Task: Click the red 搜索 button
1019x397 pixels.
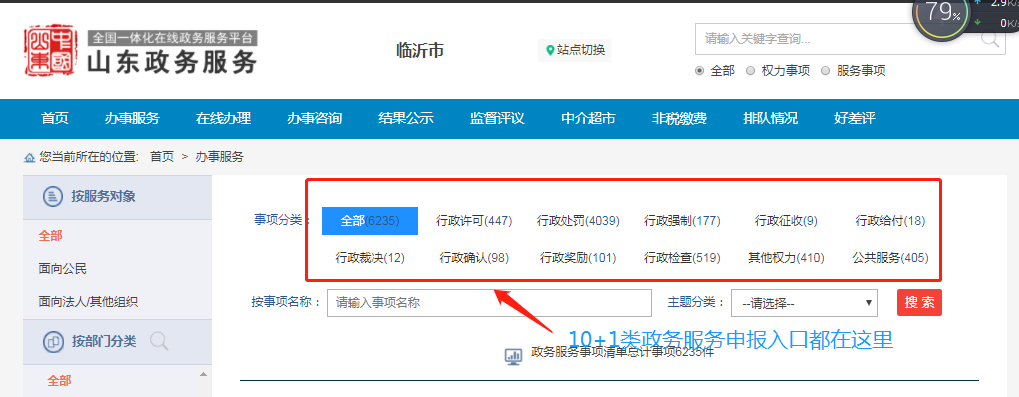Action: (x=919, y=302)
